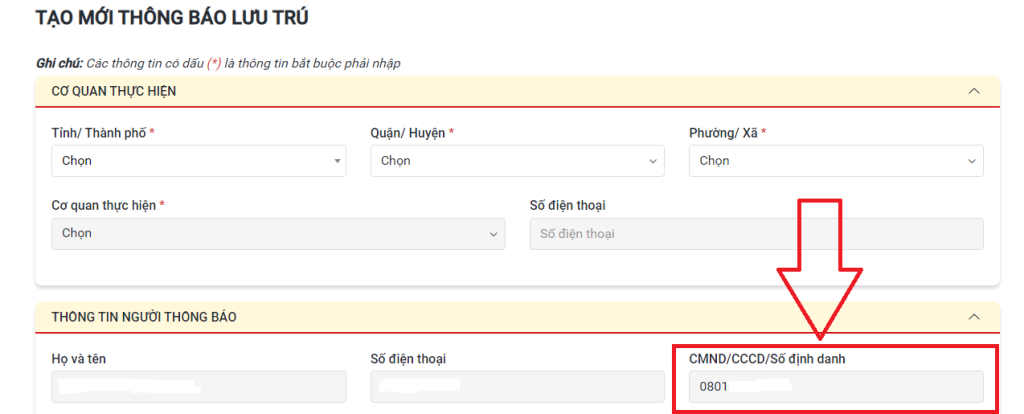Screen dimensions: 1024x414
Task: Open the Quận/ Huyện 'Chọn' combo box
Action: pyautogui.click(x=510, y=161)
